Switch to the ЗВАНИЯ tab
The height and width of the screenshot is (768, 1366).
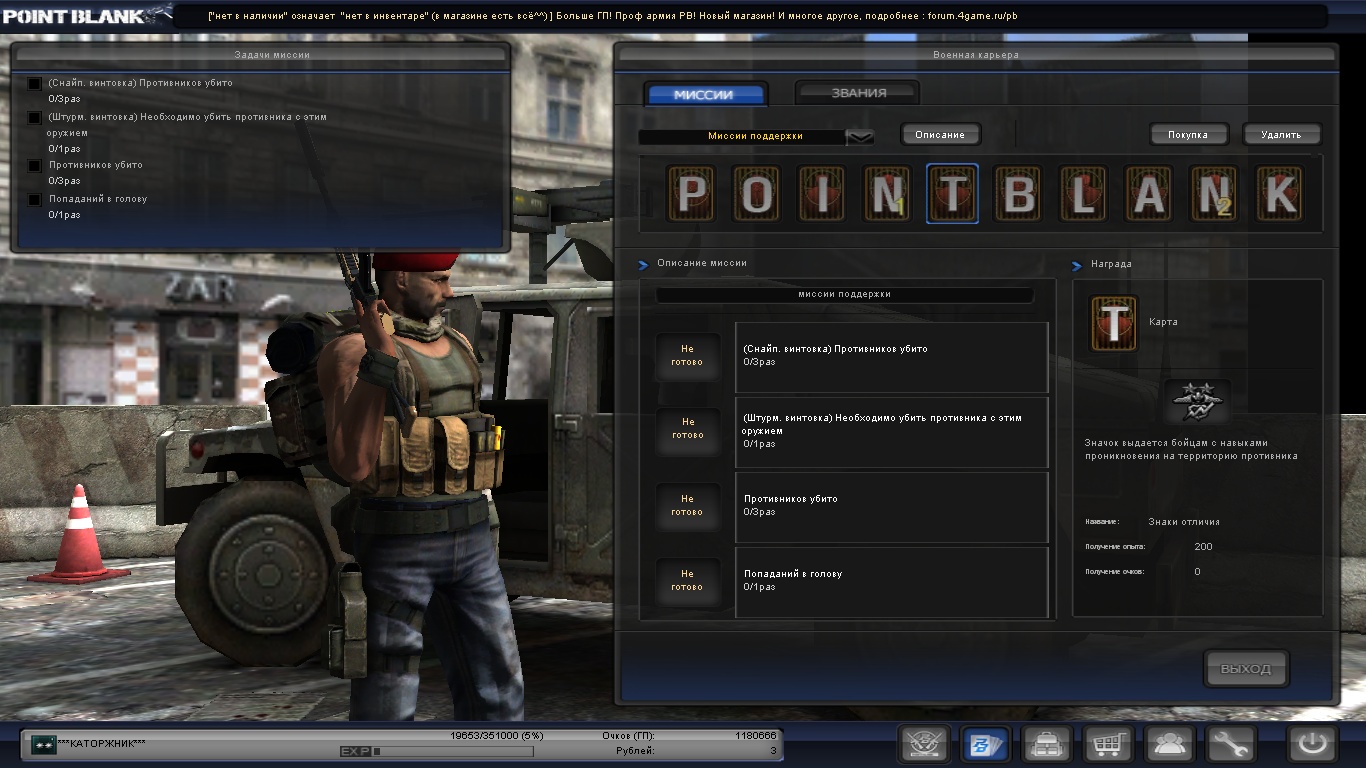coord(858,93)
